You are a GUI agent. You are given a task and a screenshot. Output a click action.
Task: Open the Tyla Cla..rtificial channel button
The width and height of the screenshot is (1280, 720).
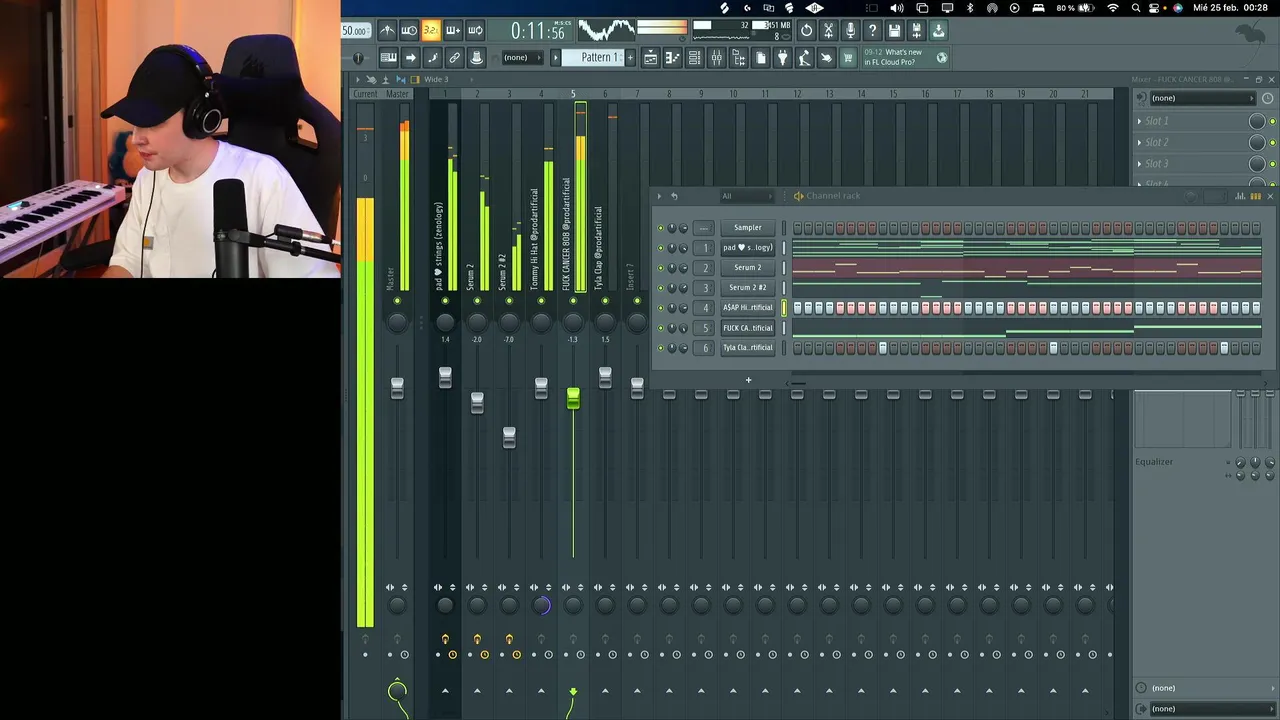(x=747, y=348)
